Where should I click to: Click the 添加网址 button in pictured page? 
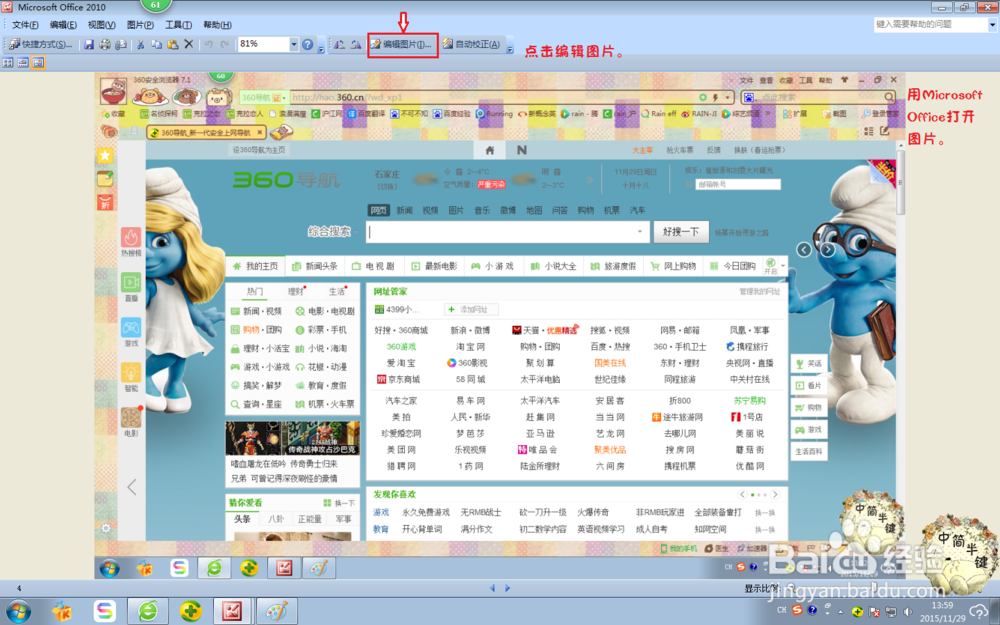471,309
